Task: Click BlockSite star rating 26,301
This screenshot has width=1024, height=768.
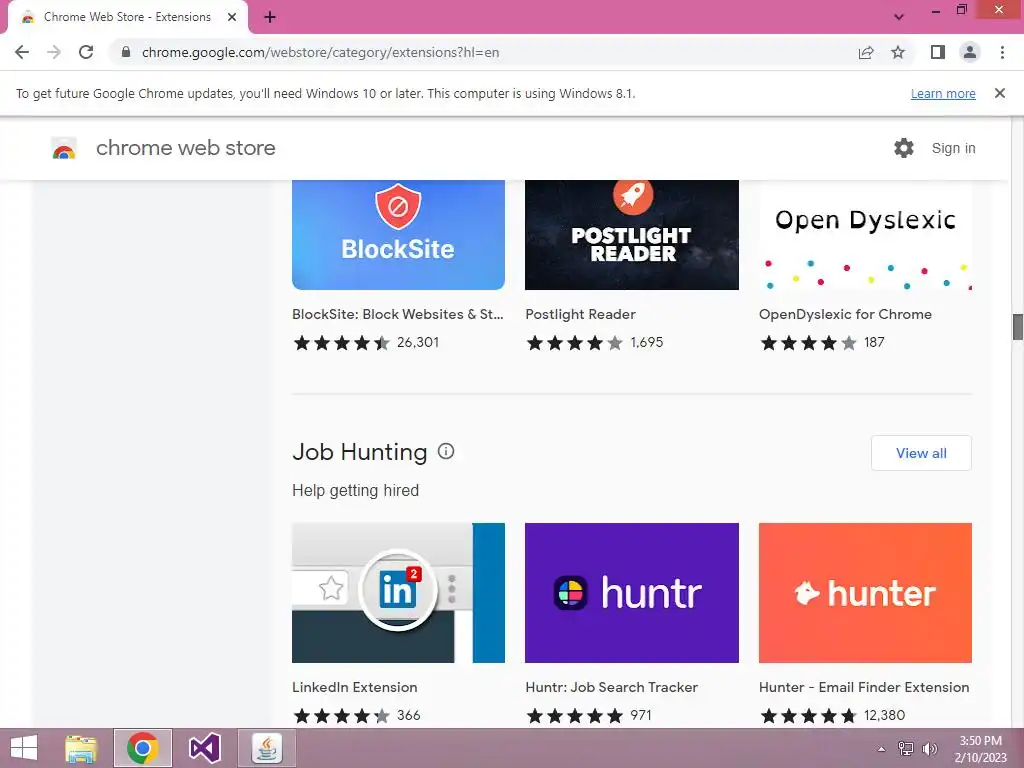Action: pyautogui.click(x=366, y=342)
